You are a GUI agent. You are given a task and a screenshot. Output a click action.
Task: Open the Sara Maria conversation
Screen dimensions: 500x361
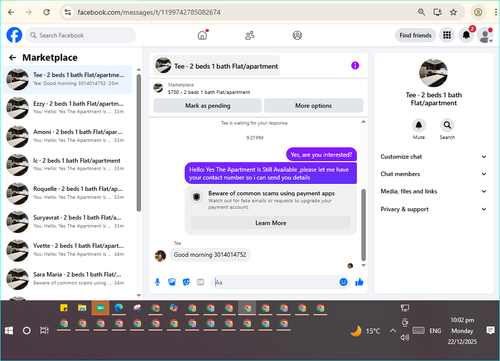[68, 279]
